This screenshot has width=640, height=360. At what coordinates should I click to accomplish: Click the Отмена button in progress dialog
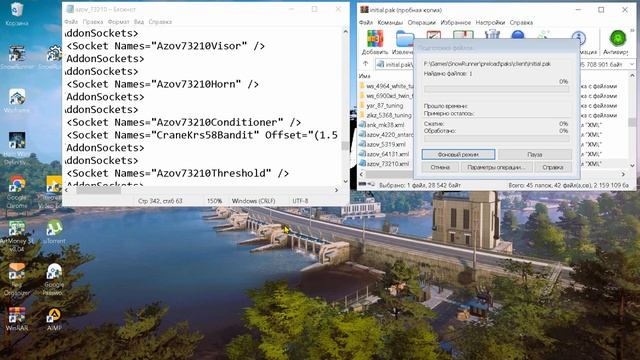tap(440, 167)
